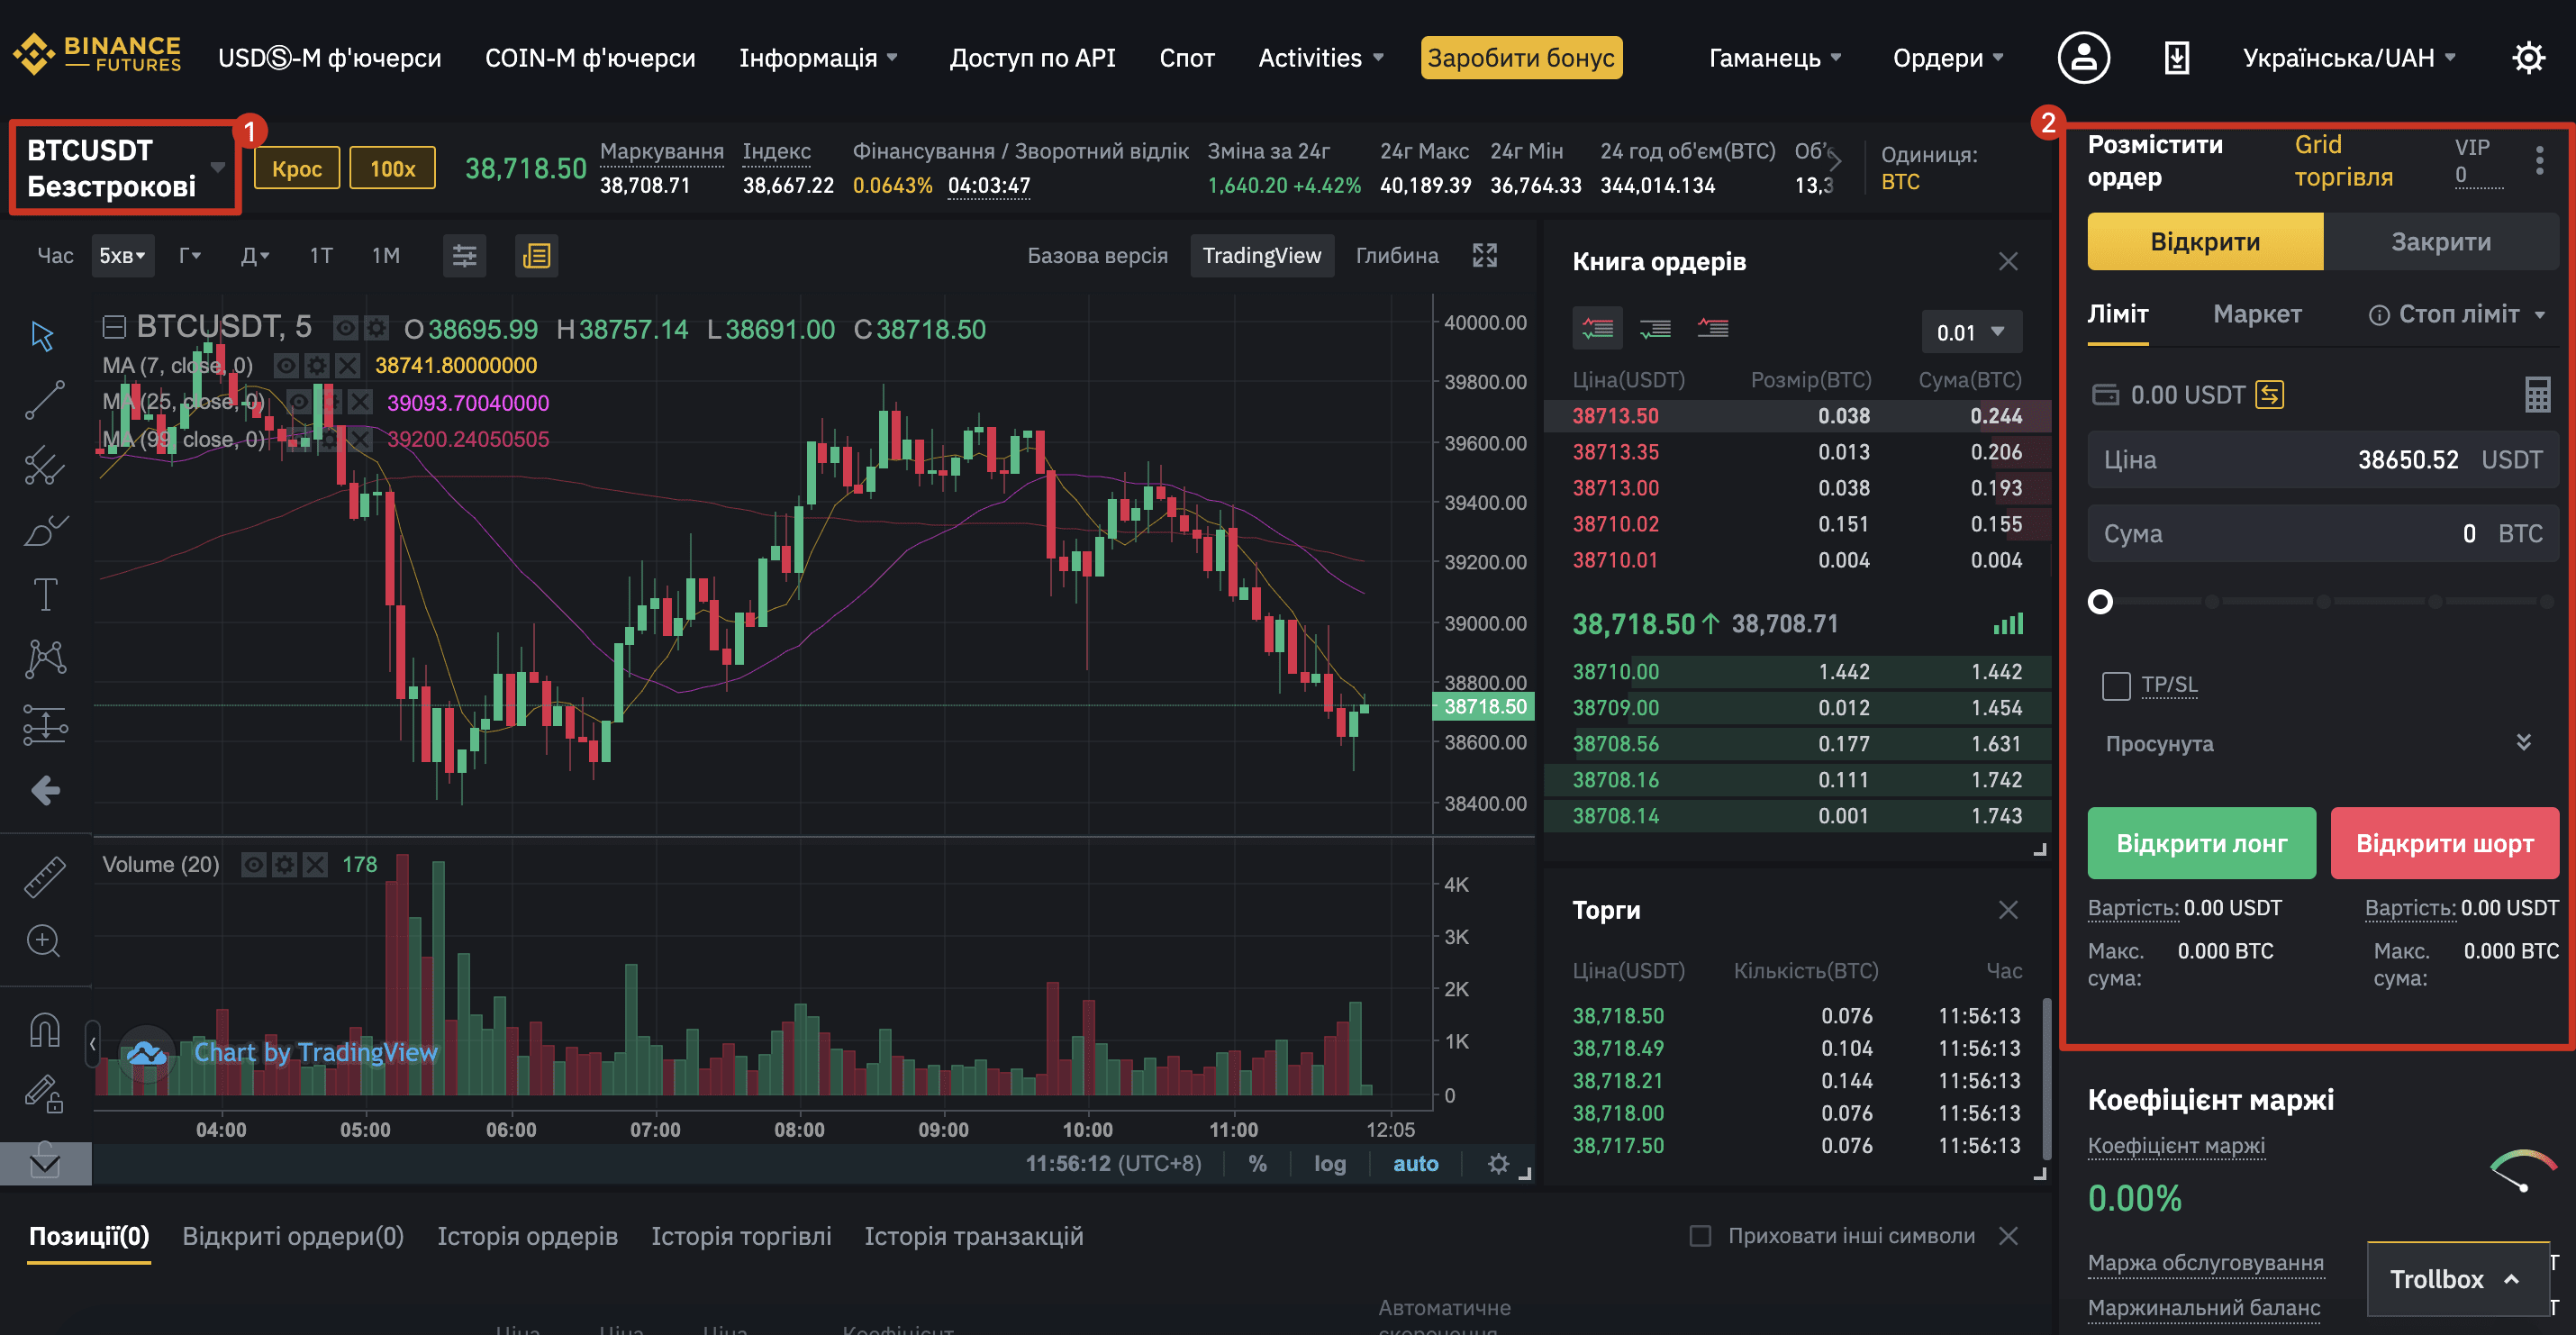Click three-dot menu in order panel header

click(x=2539, y=161)
